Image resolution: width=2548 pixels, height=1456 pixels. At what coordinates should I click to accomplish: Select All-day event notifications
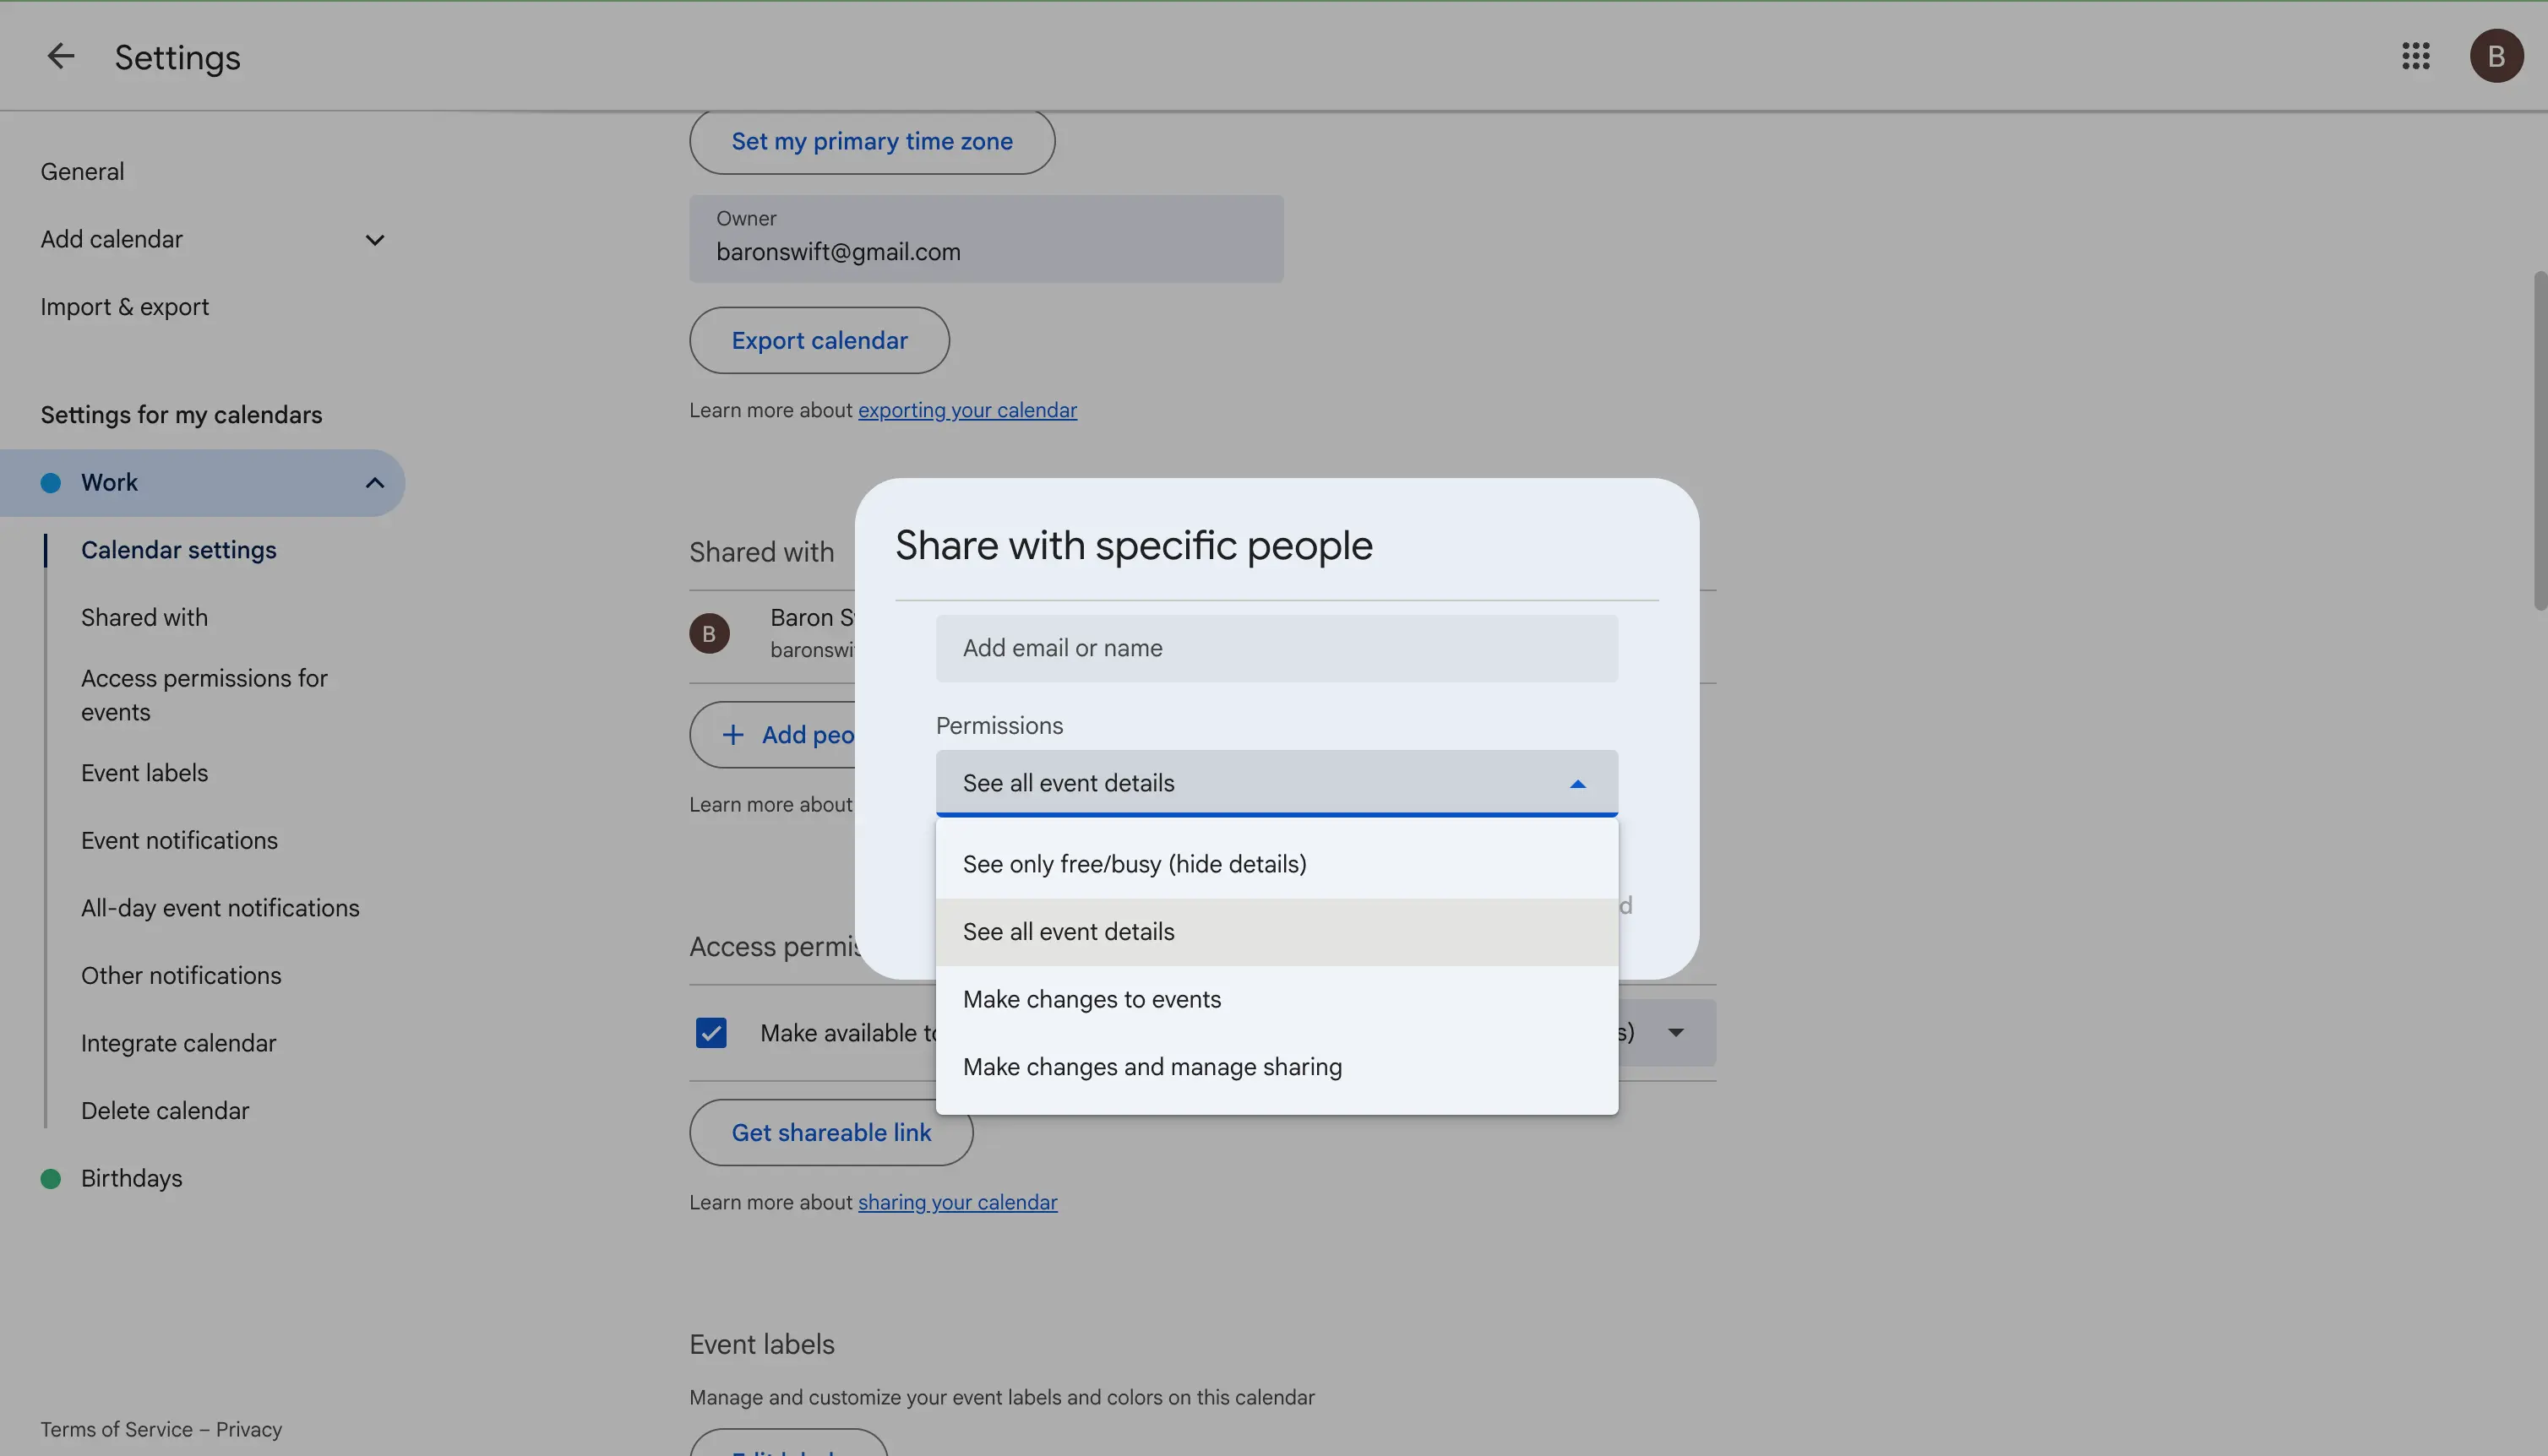[x=220, y=908]
